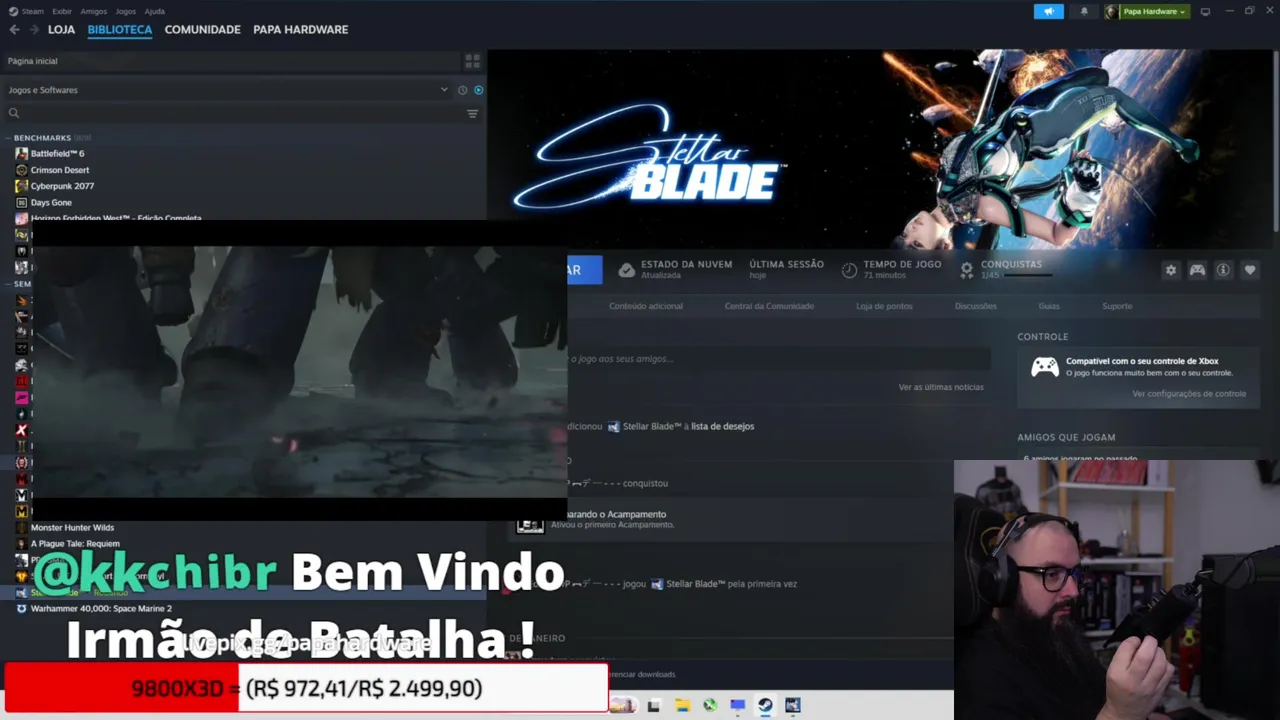Viewport: 1280px width, 720px height.
Task: Click the achievements progress bar
Action: 1026,274
